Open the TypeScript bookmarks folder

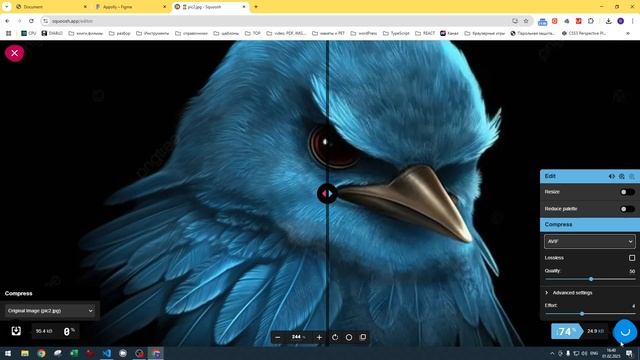coord(396,33)
